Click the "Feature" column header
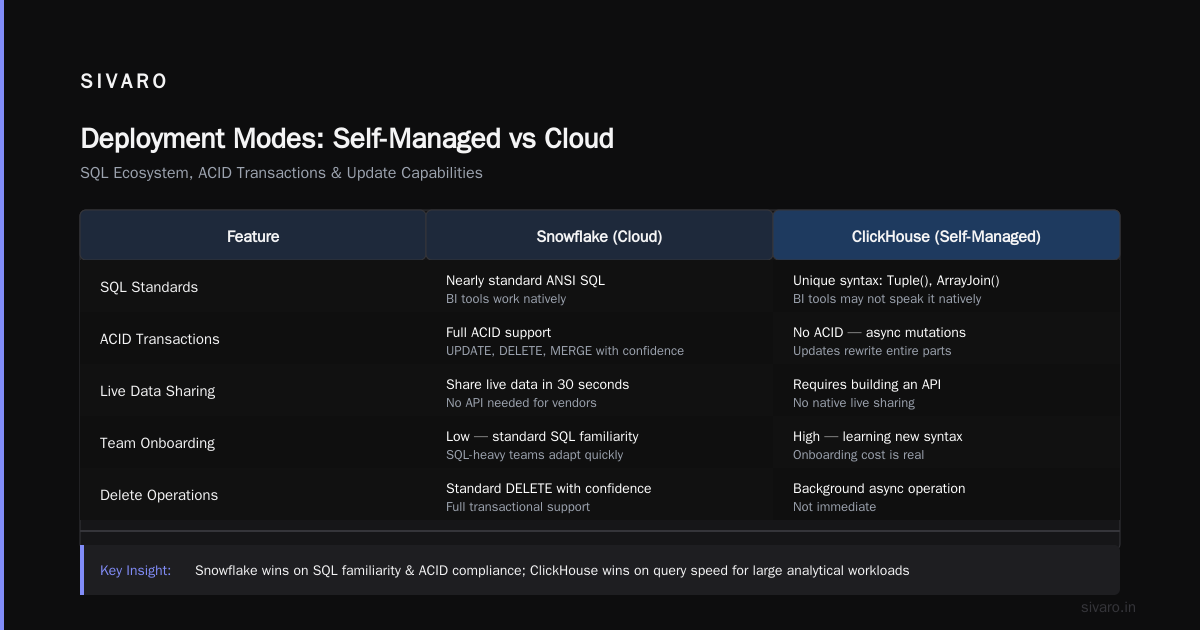Viewport: 1200px width, 630px height. pyautogui.click(x=253, y=236)
